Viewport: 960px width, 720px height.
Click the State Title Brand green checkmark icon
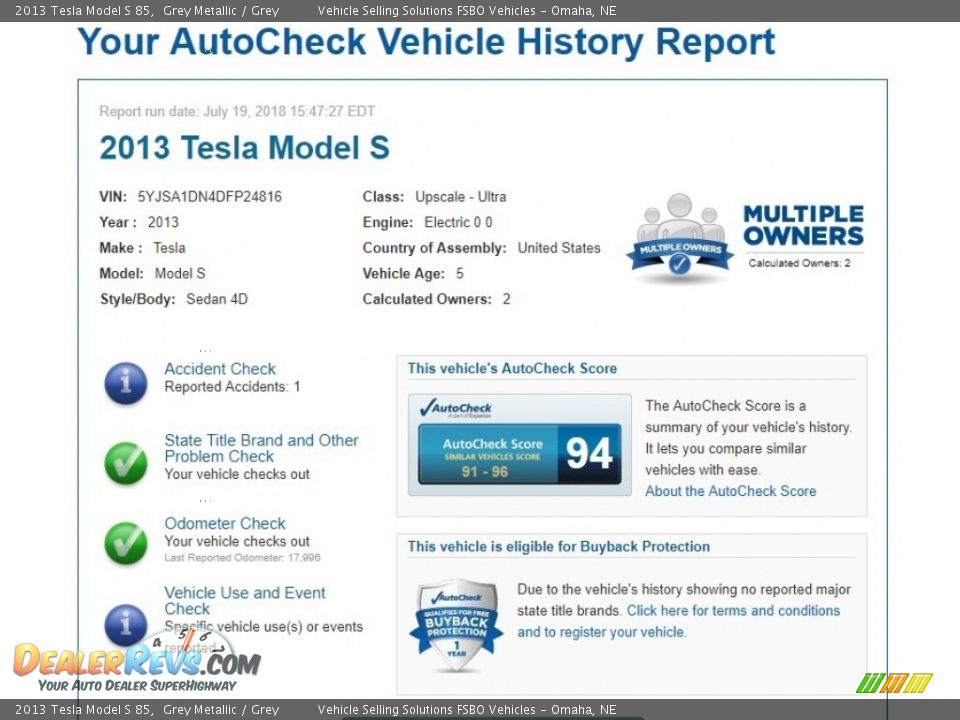tap(126, 463)
